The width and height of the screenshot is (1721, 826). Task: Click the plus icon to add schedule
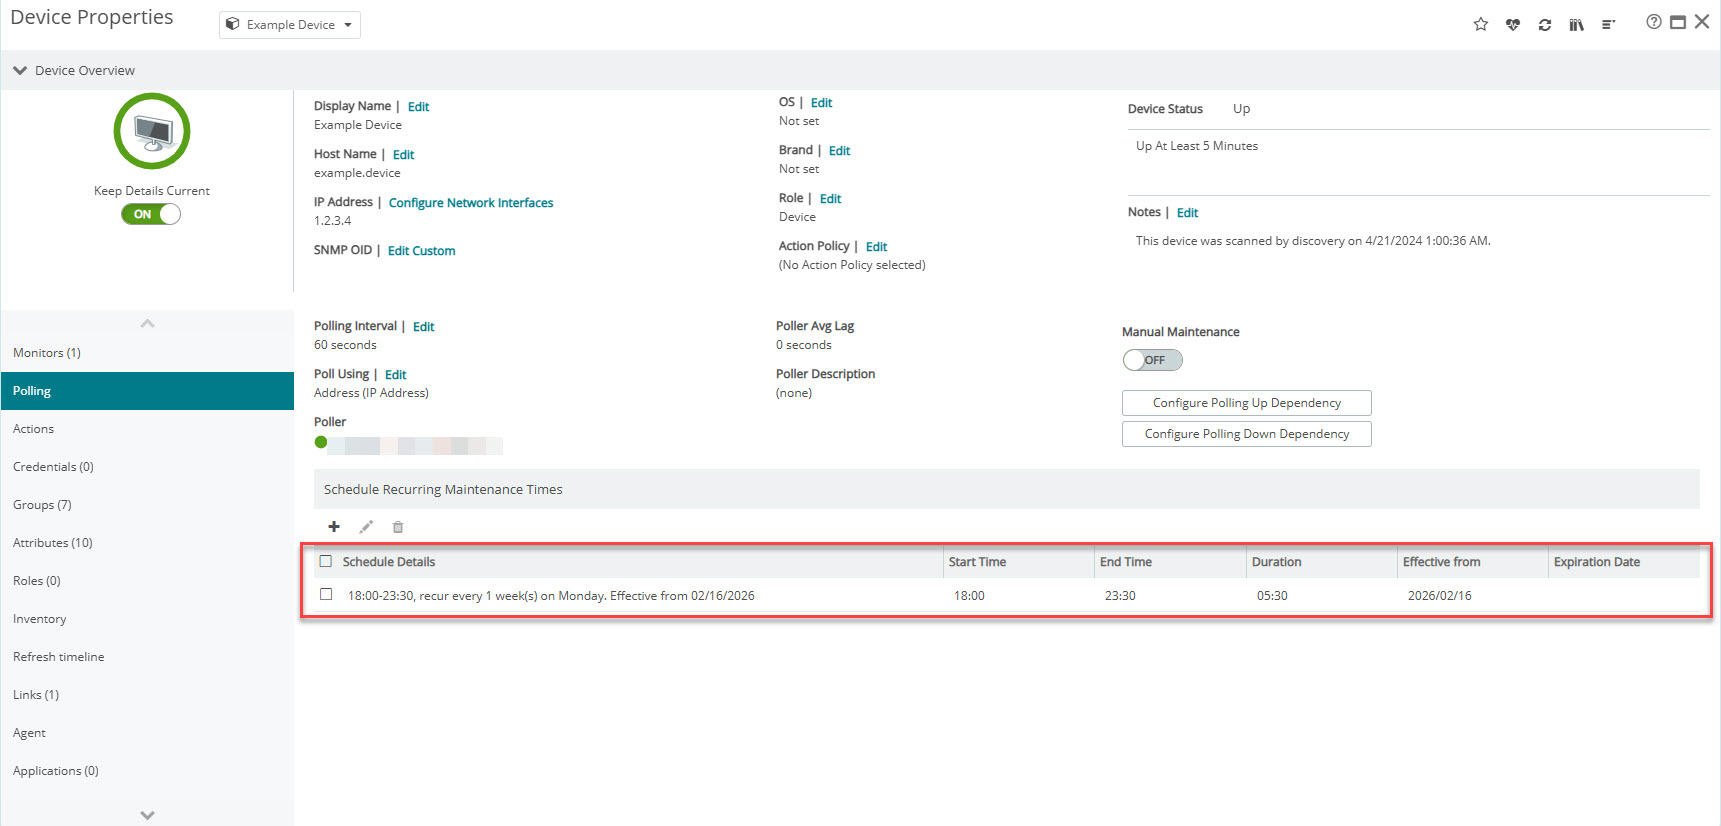334,527
